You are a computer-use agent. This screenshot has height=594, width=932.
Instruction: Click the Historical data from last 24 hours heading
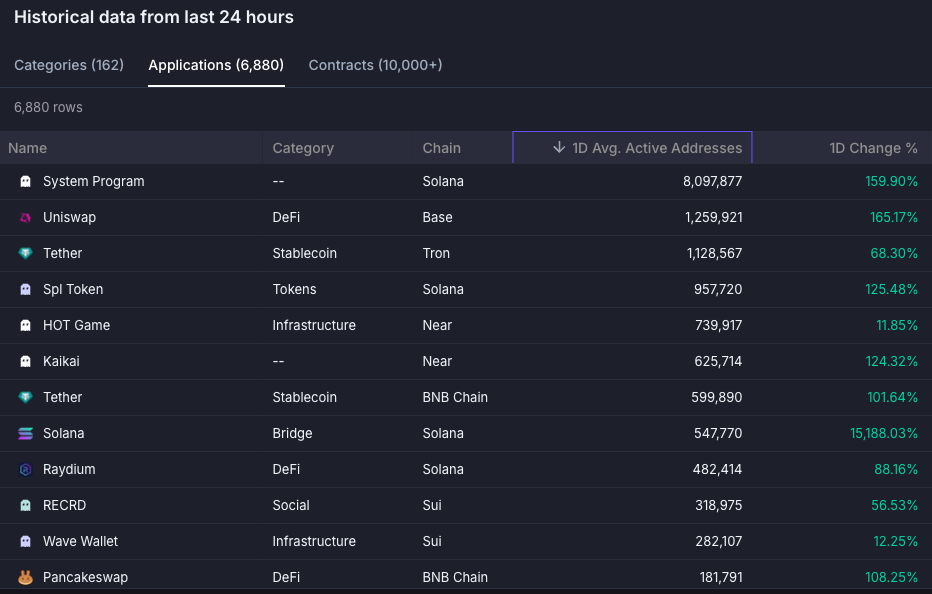[x=154, y=17]
